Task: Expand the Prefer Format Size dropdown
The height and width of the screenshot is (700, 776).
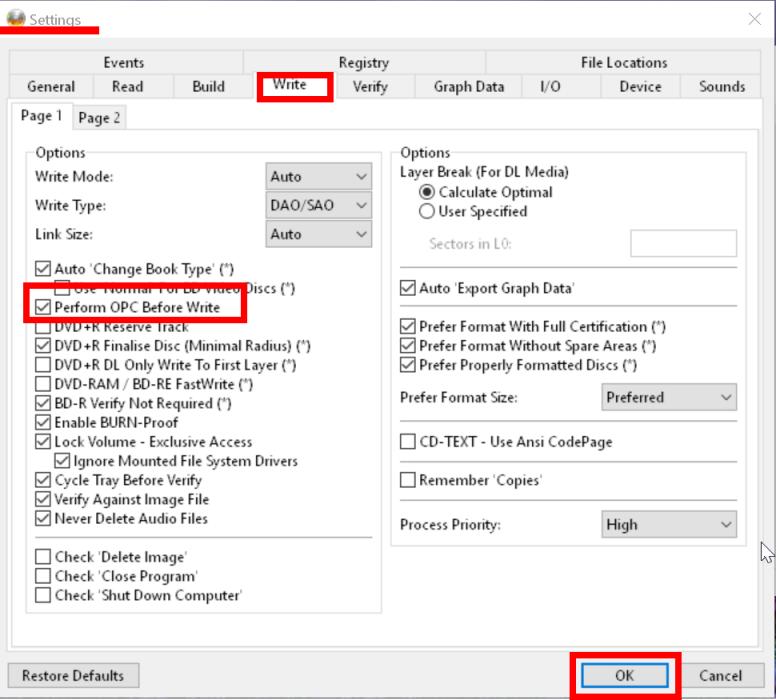Action: coord(669,398)
